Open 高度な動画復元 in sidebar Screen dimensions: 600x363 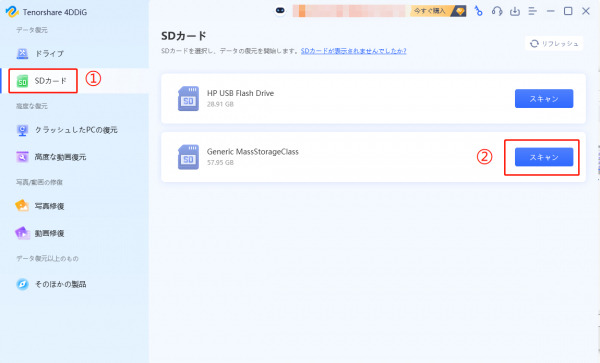[x=51, y=157]
